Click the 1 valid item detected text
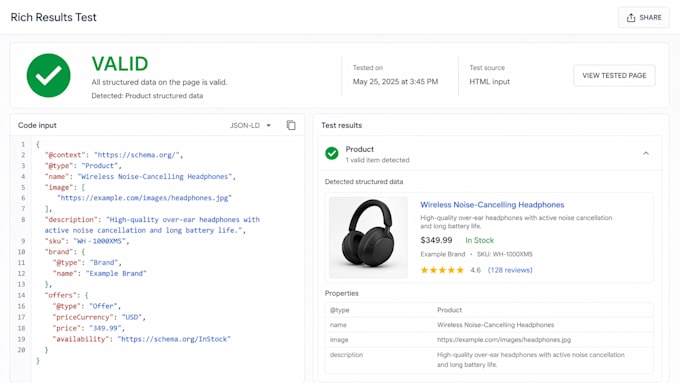The image size is (680, 383). click(377, 160)
